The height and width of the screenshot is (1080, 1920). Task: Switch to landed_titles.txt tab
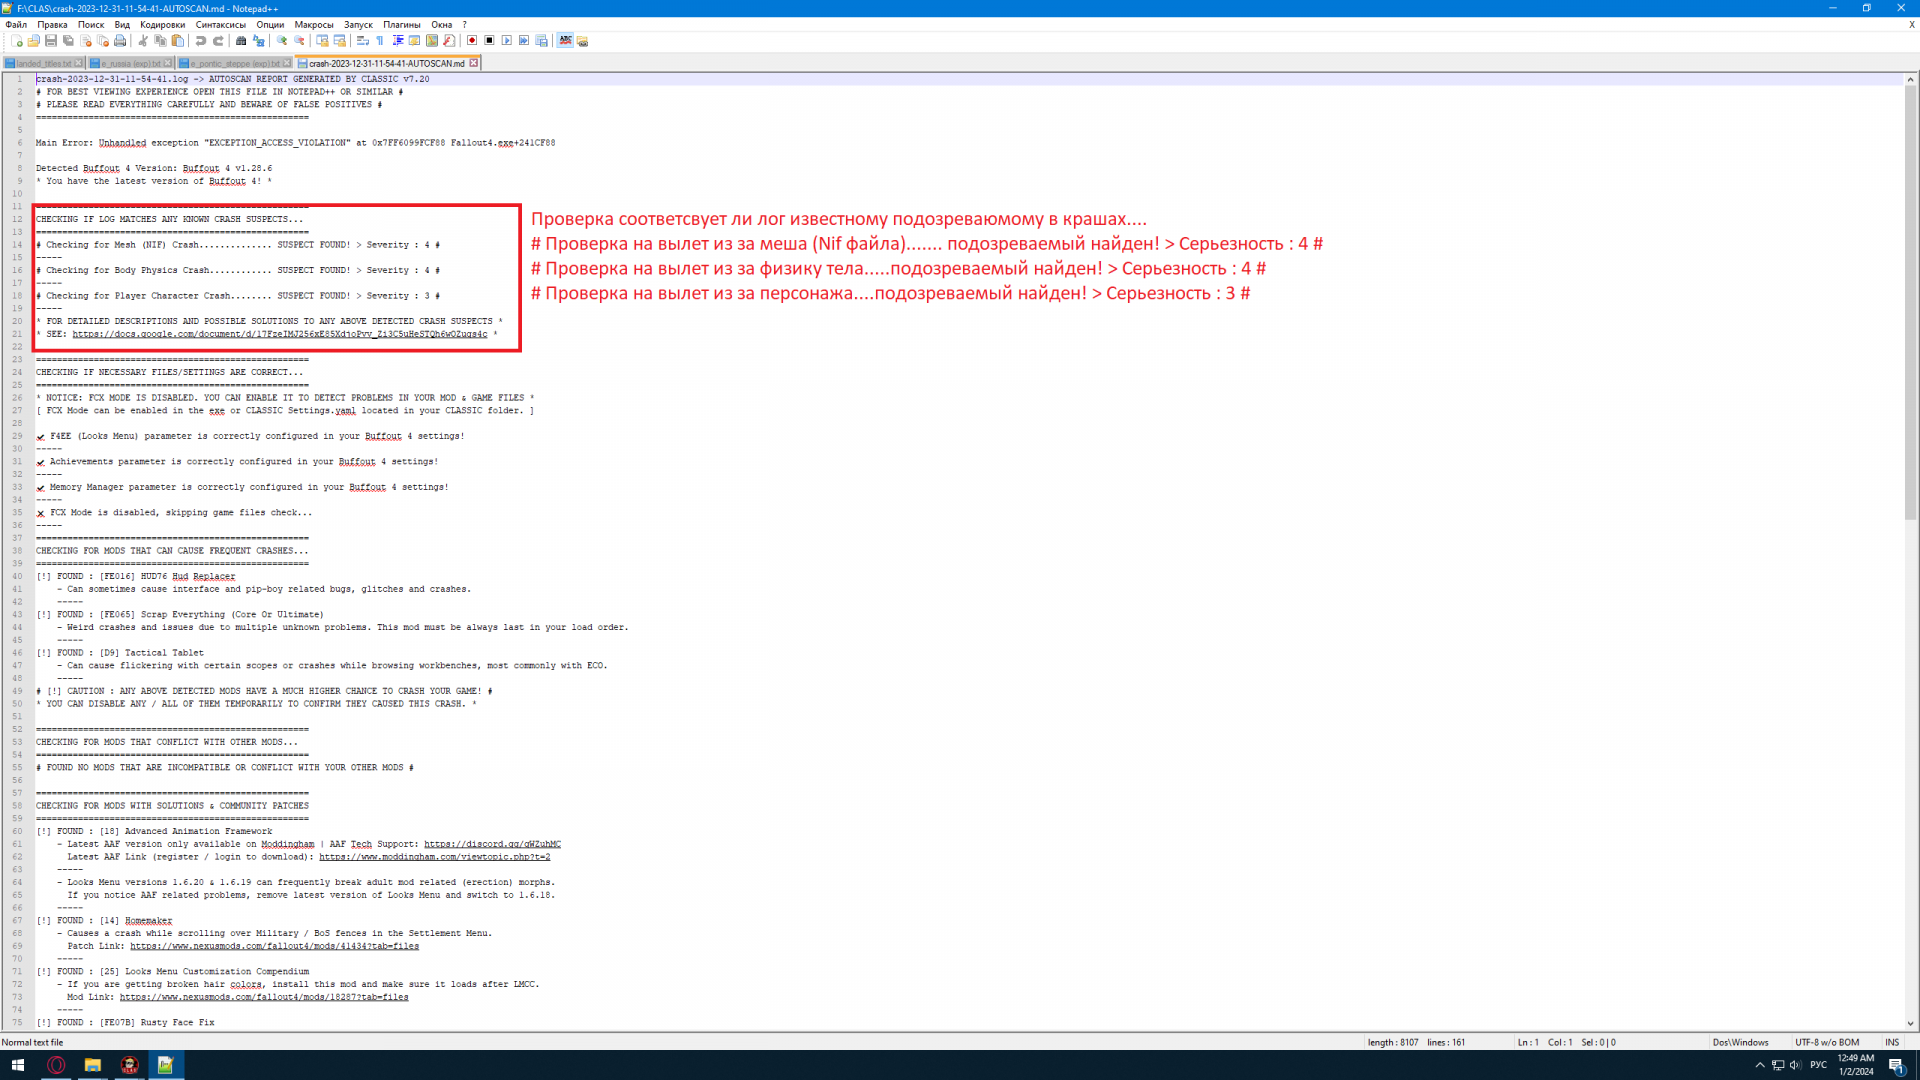pyautogui.click(x=42, y=63)
